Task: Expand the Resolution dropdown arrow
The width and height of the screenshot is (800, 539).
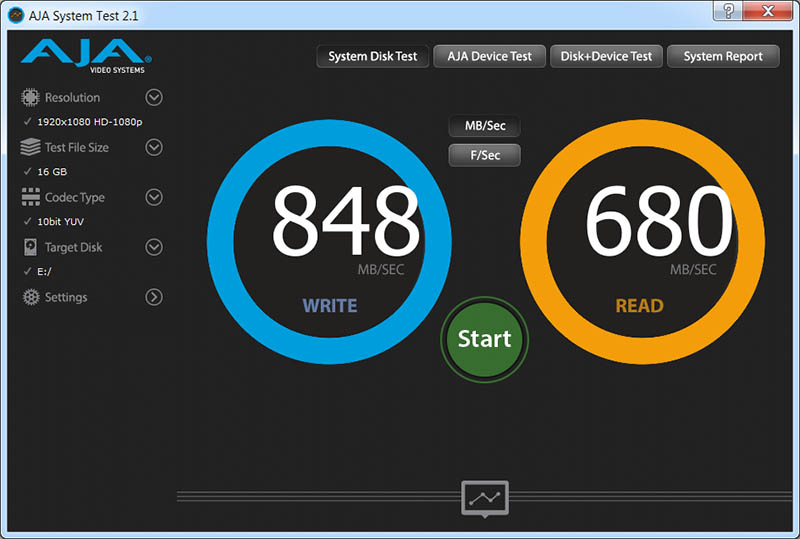Action: pyautogui.click(x=154, y=97)
